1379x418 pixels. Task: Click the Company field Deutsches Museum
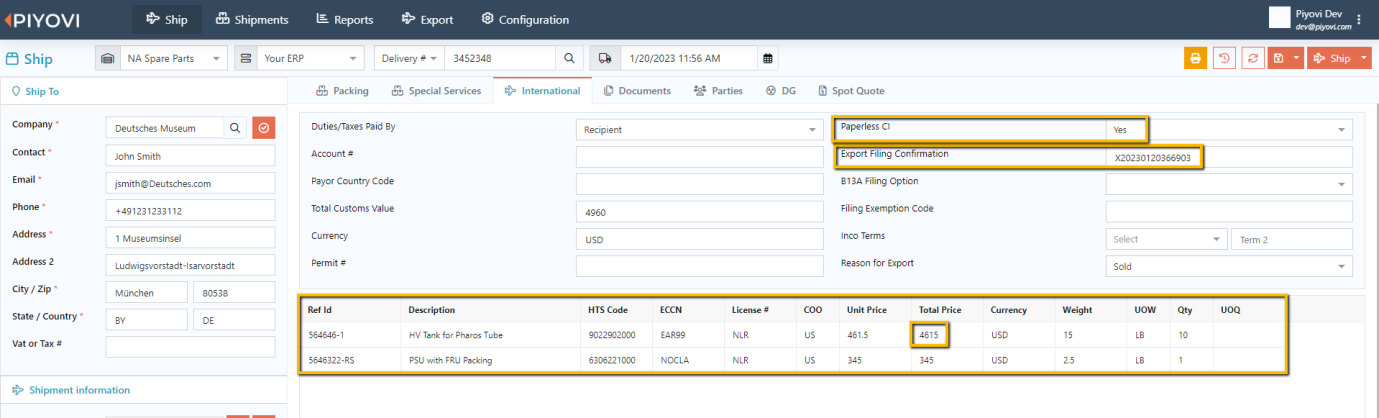click(165, 128)
